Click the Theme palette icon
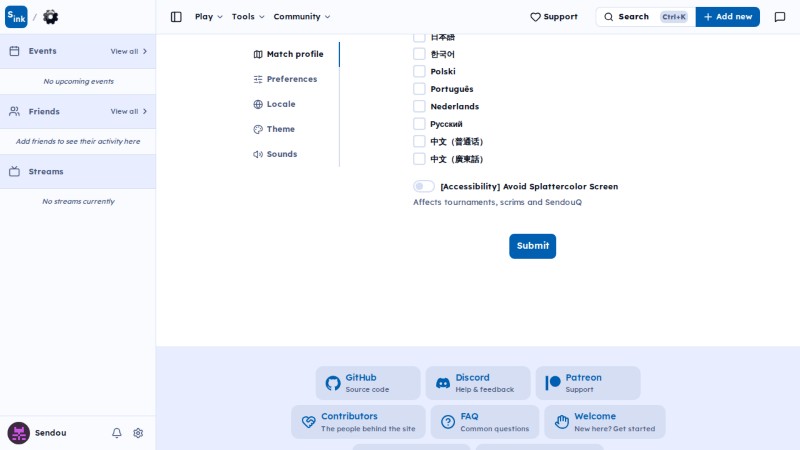The width and height of the screenshot is (800, 450). tap(258, 129)
